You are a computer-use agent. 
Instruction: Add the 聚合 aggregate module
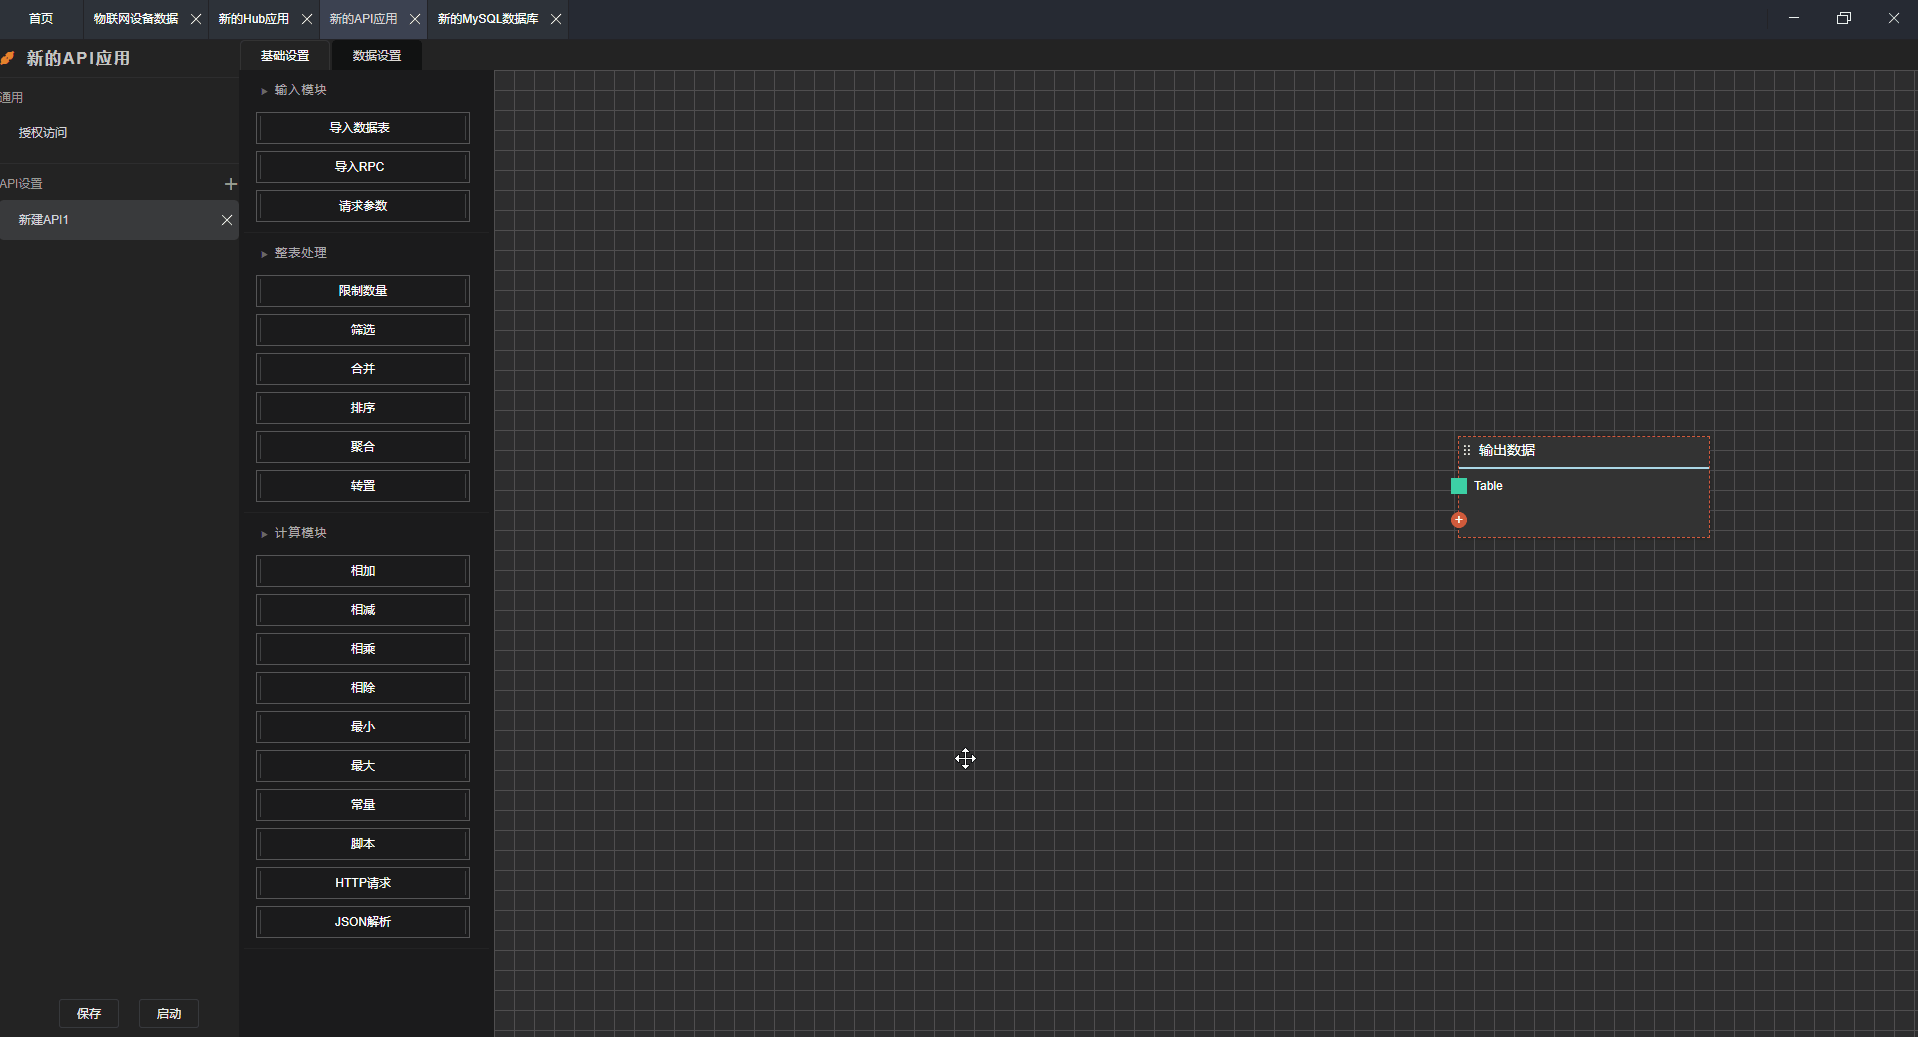tap(363, 447)
